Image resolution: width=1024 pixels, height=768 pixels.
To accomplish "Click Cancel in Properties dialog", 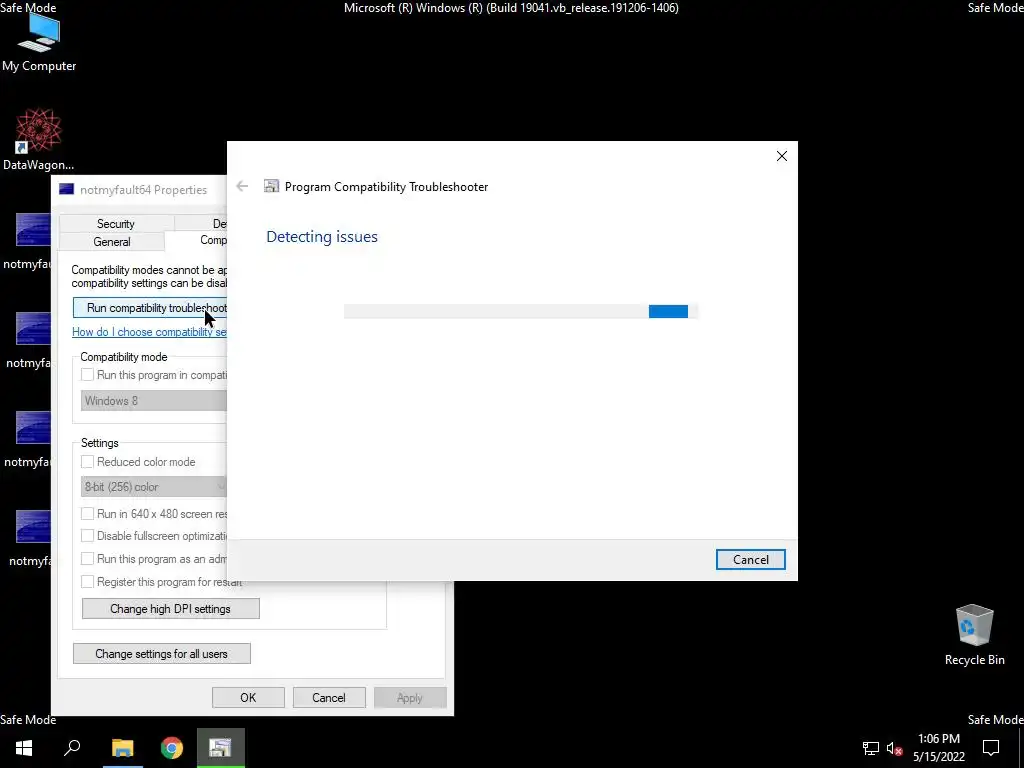I will tap(328, 697).
